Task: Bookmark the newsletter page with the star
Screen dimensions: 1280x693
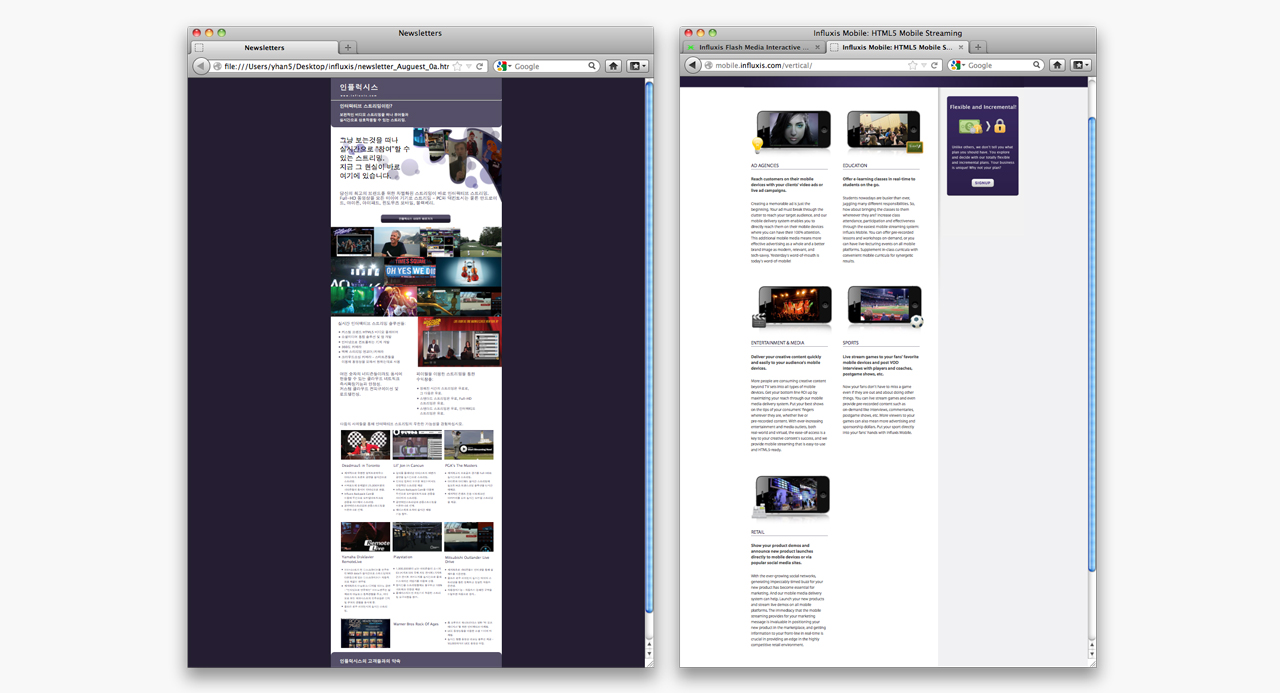Action: click(x=457, y=66)
